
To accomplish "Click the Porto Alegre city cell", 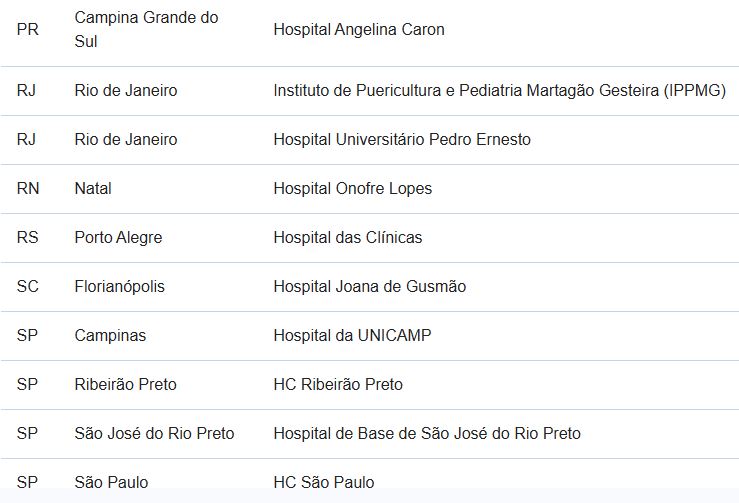I will click(118, 237).
